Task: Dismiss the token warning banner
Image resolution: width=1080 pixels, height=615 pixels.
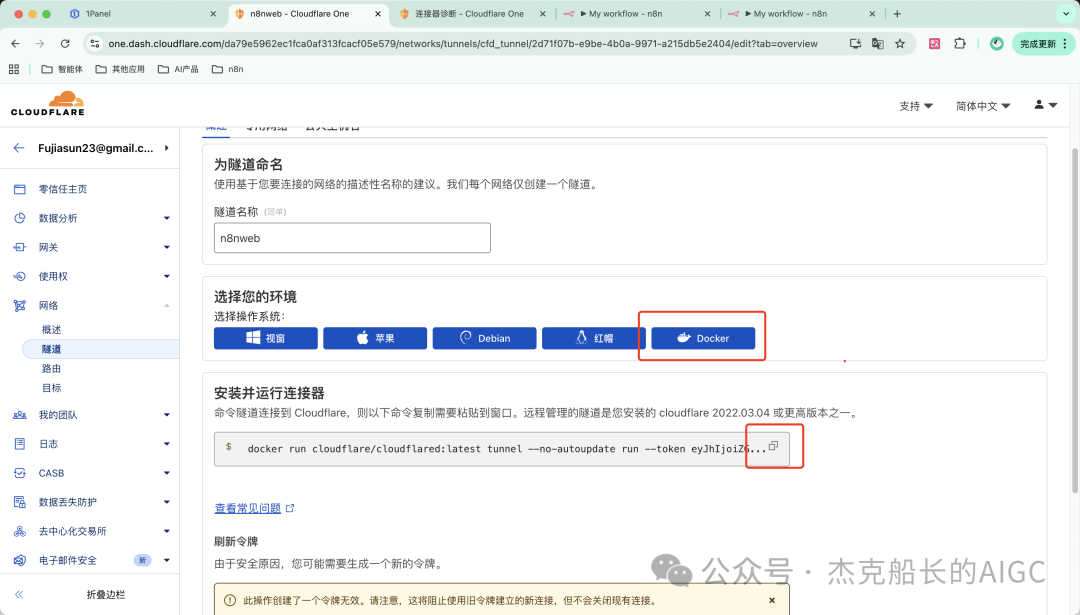Action: click(x=772, y=601)
